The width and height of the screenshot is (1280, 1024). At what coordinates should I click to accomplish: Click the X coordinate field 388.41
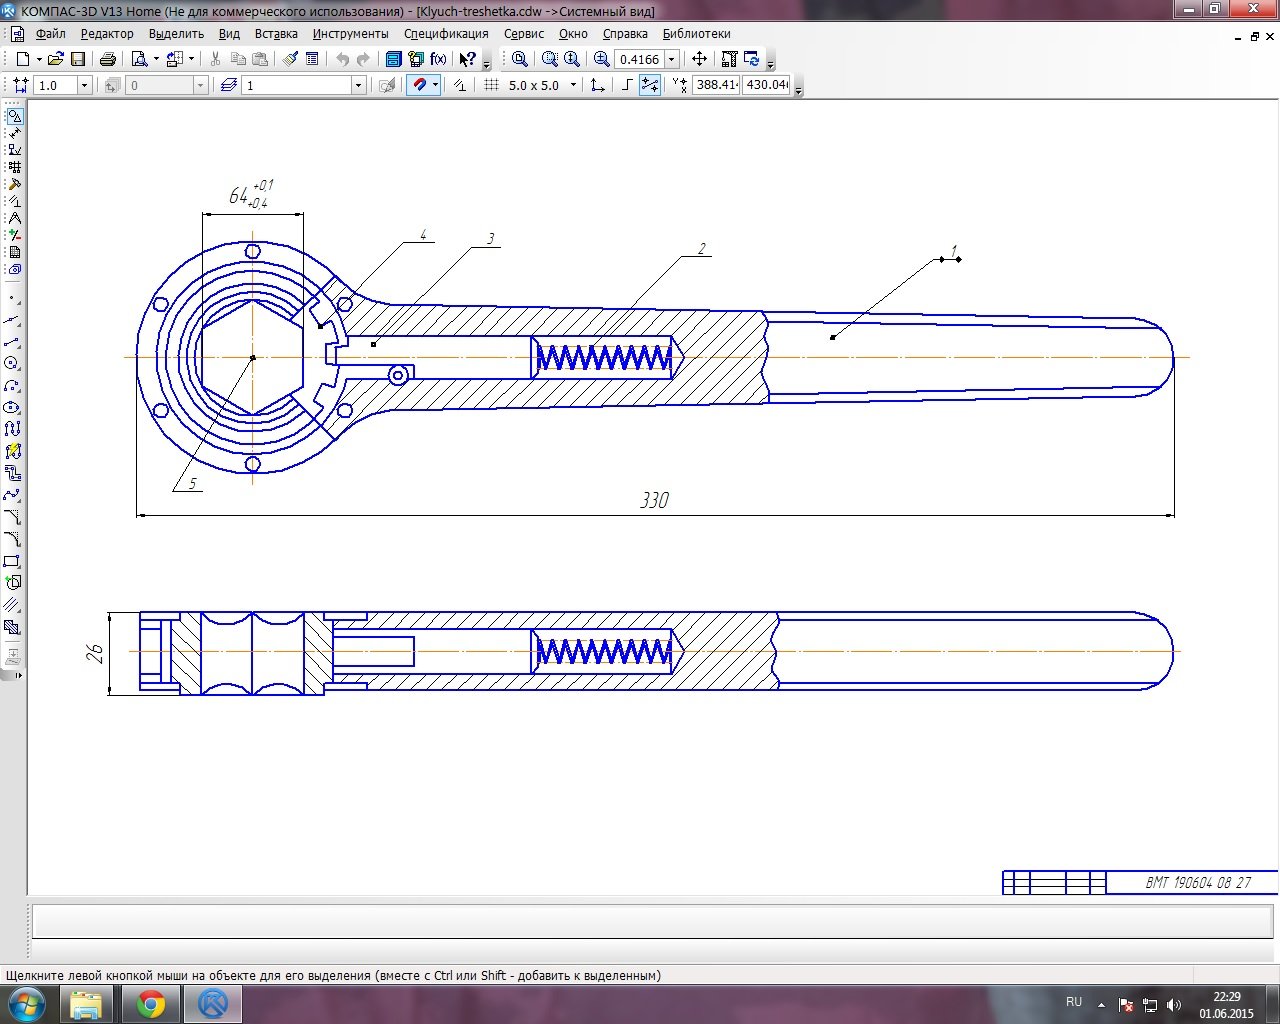pyautogui.click(x=716, y=85)
